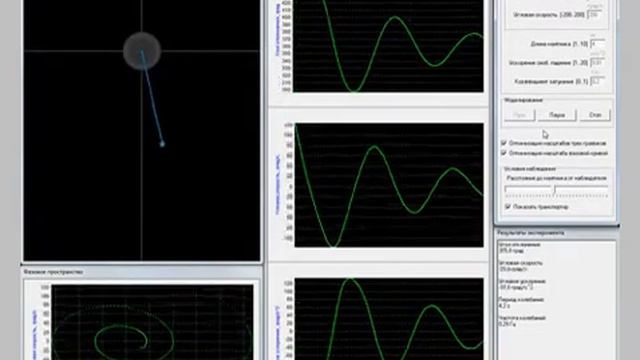Click the grey pivot circle of the pendulum
The height and width of the screenshot is (360, 640).
[142, 51]
